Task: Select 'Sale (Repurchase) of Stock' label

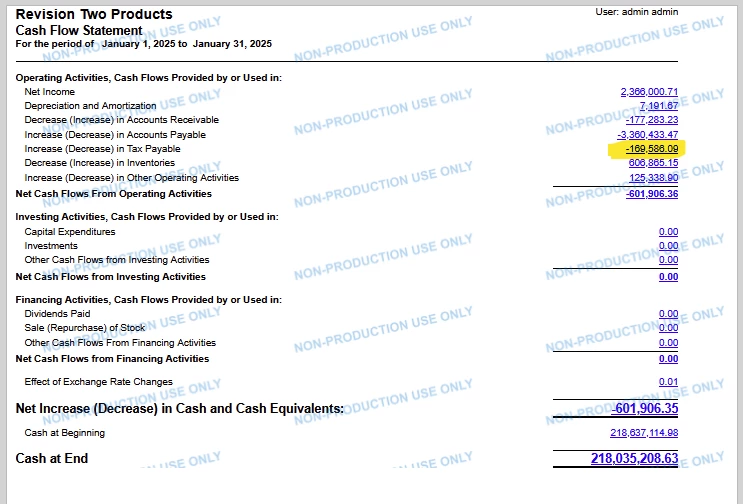Action: click(84, 327)
